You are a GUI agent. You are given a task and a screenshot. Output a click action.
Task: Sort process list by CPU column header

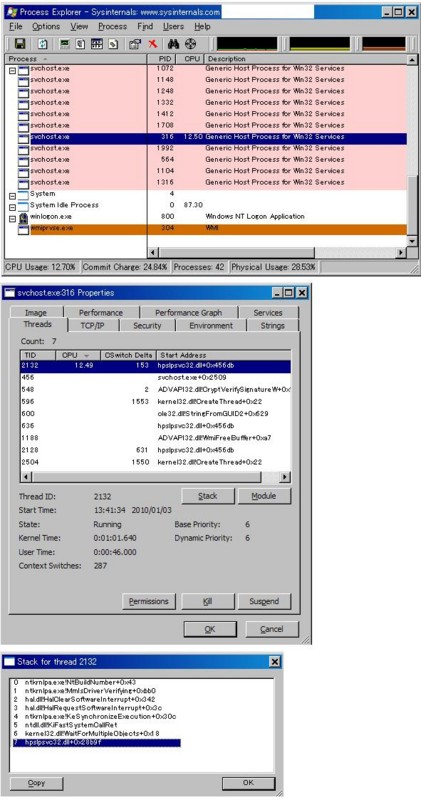pos(192,59)
